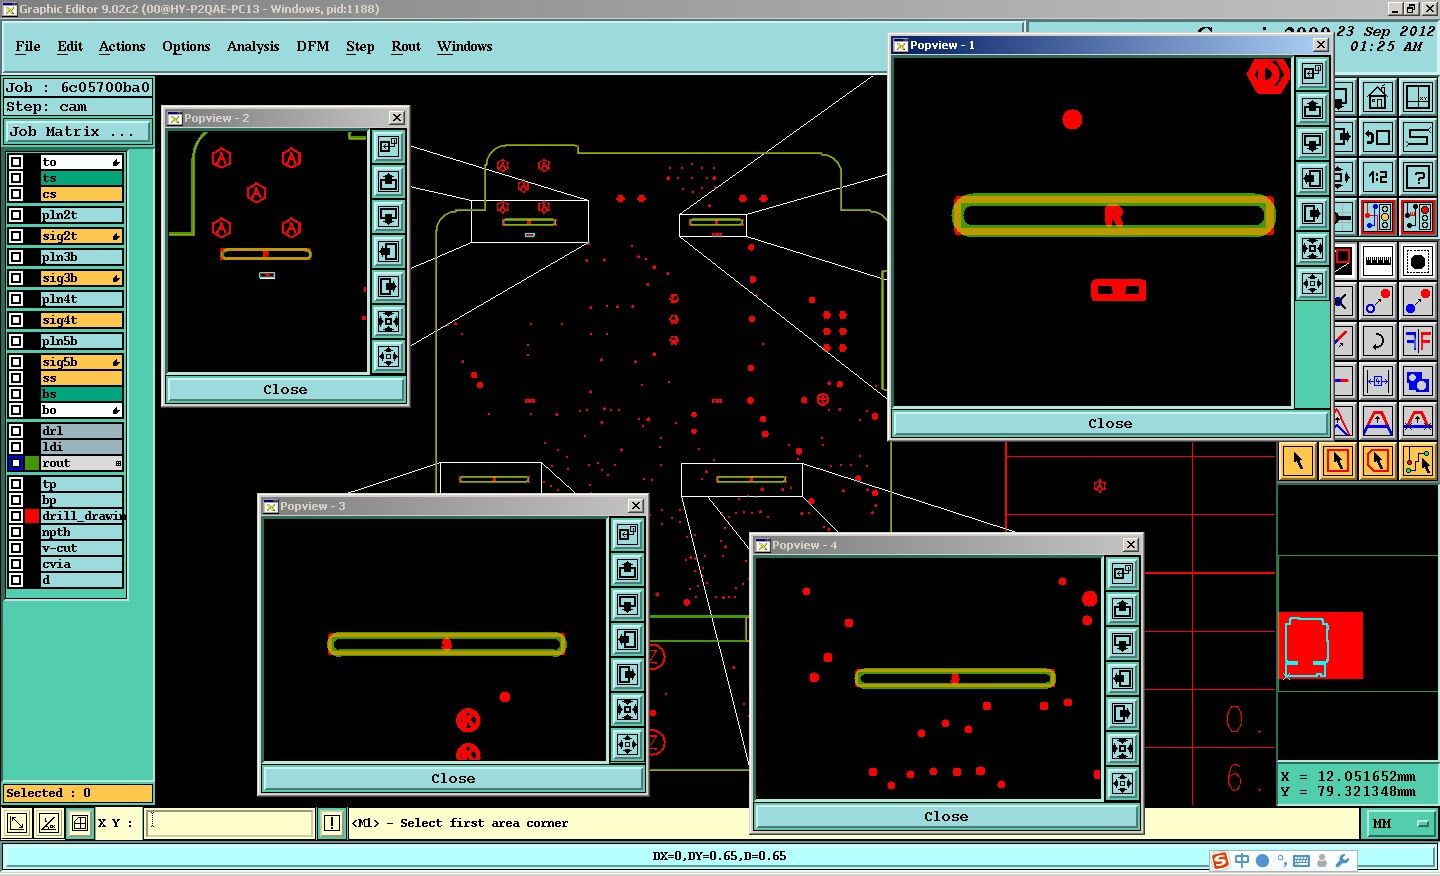The height and width of the screenshot is (876, 1440).
Task: Click the mirrored F flip icon
Action: (x=1418, y=341)
